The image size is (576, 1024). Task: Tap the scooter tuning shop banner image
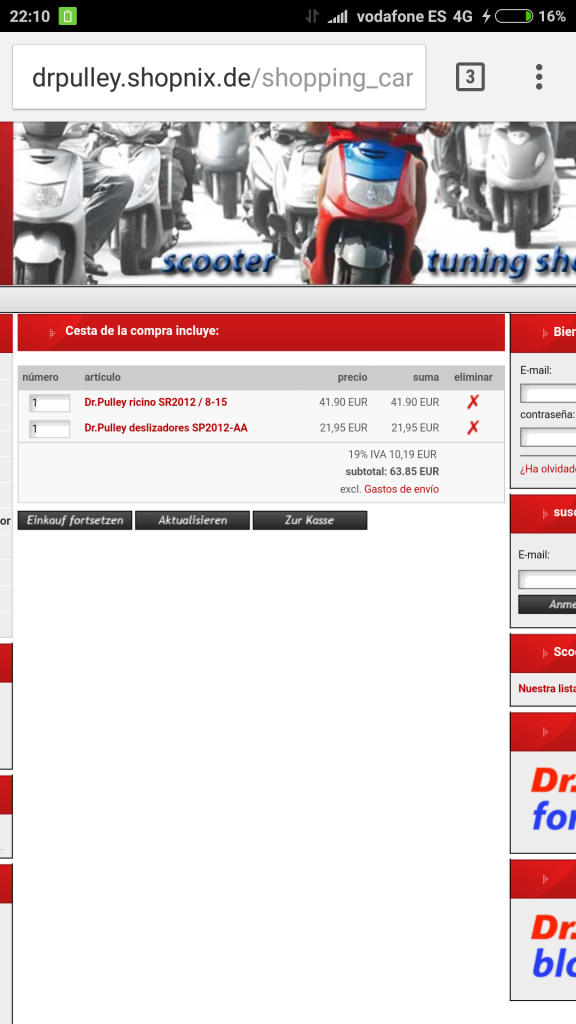(x=295, y=203)
